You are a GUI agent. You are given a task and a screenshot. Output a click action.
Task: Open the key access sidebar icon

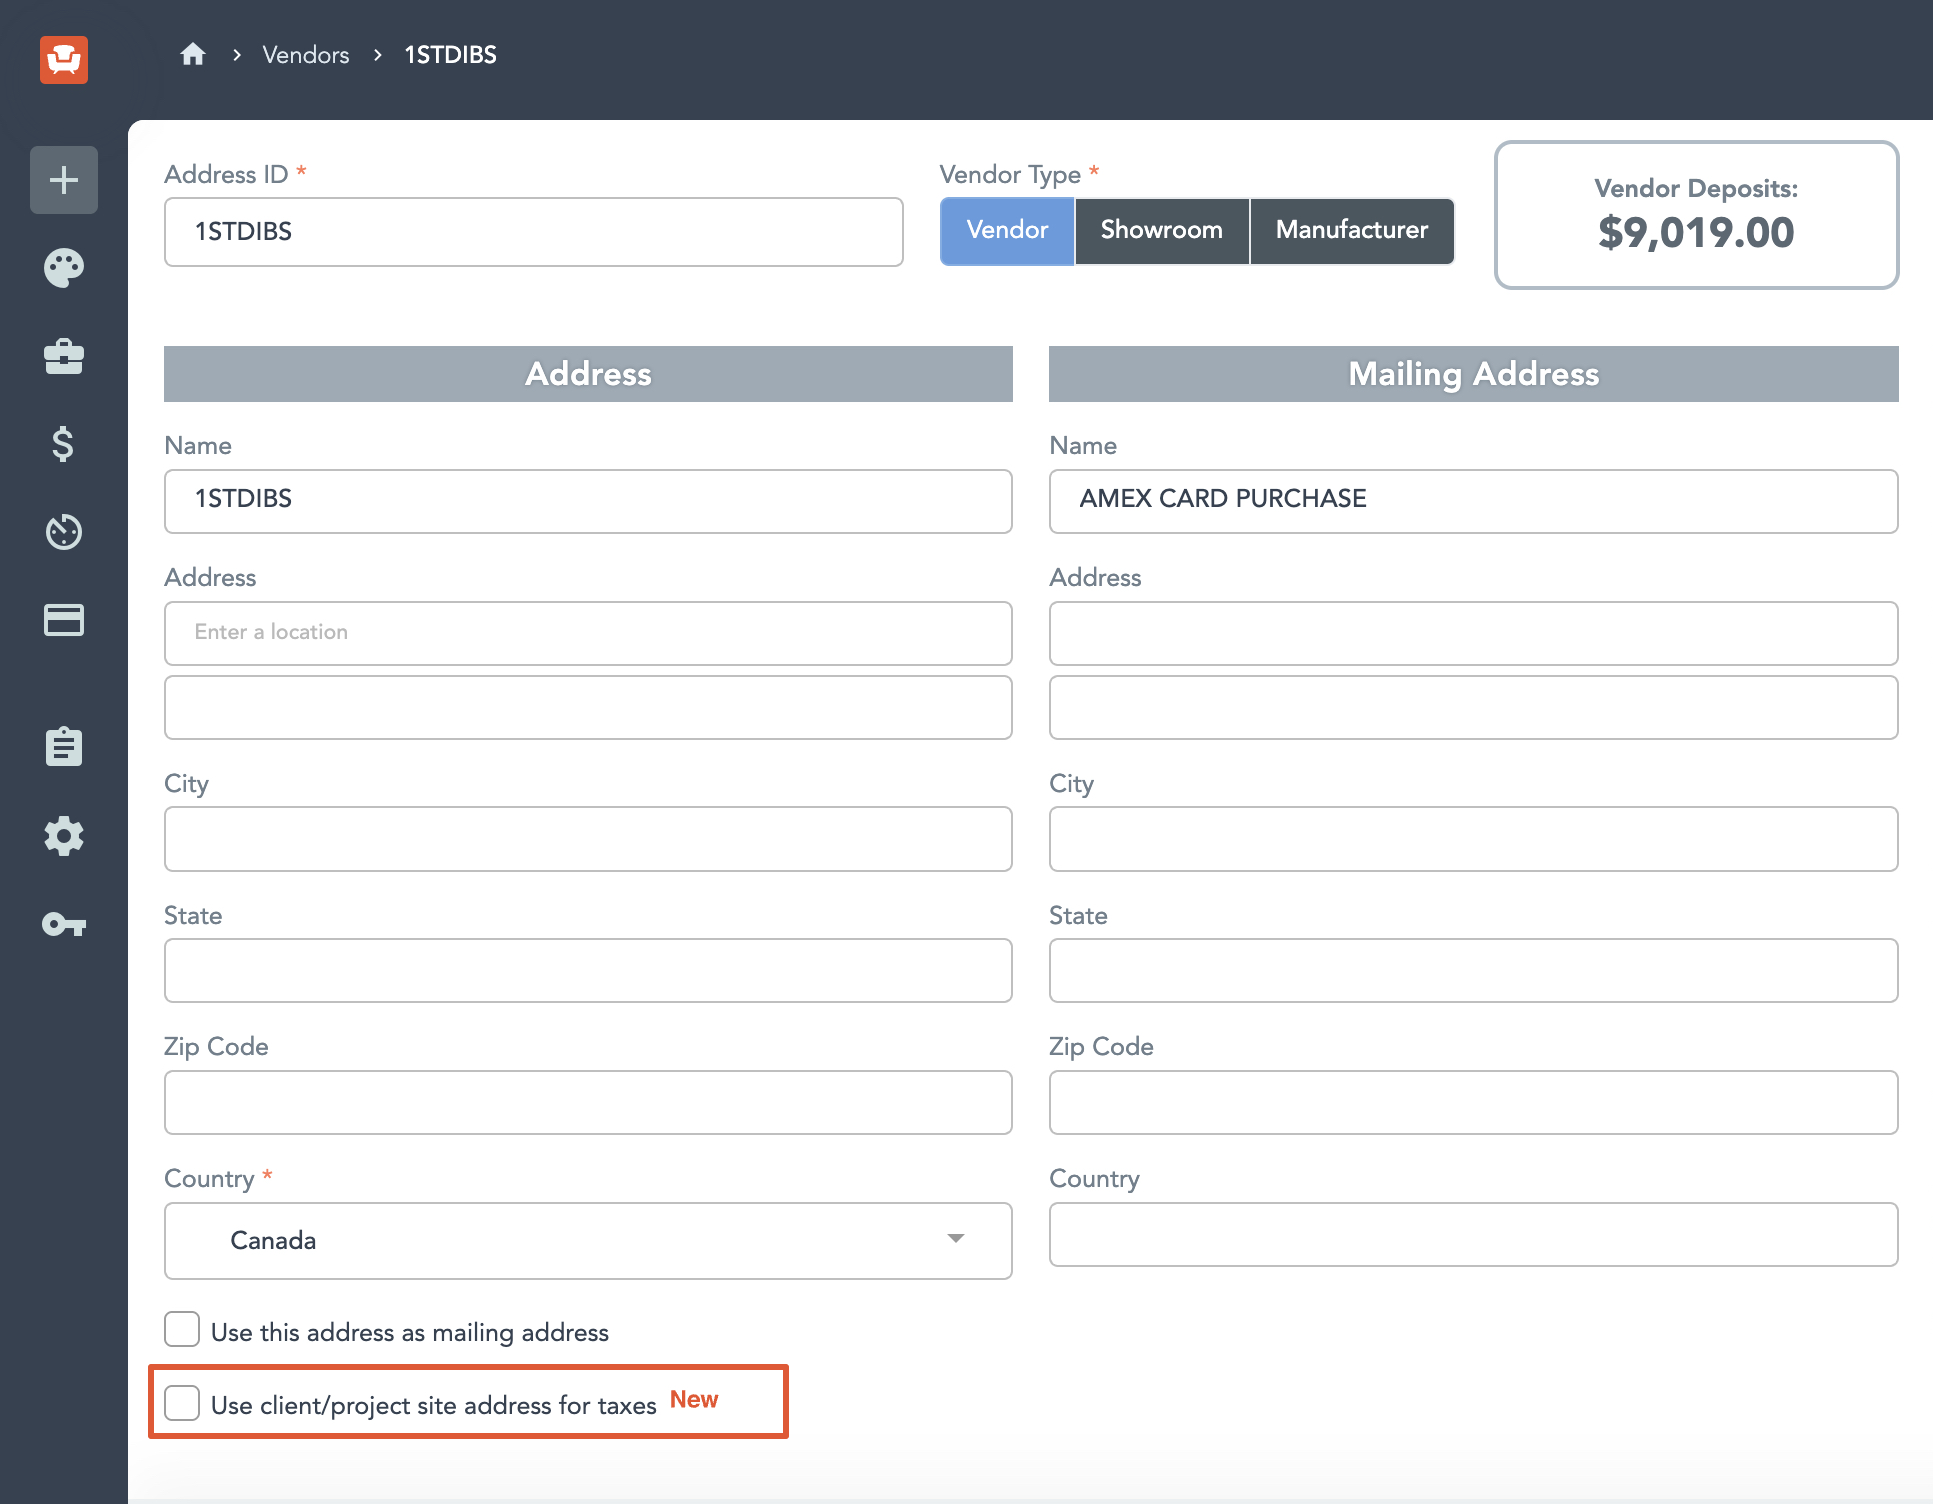click(64, 924)
